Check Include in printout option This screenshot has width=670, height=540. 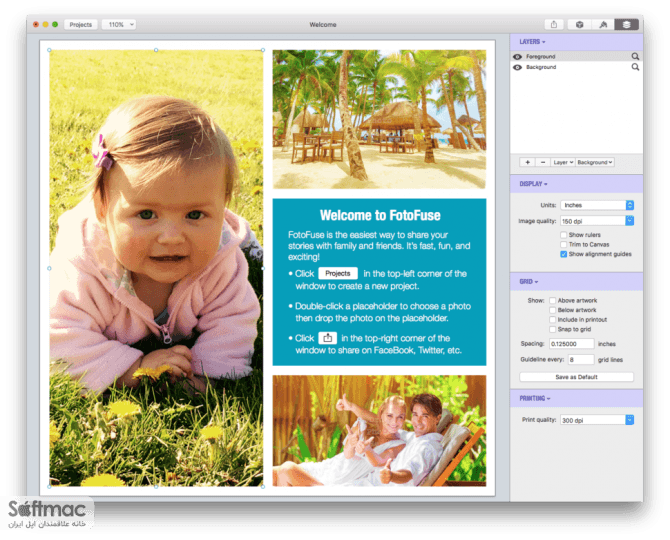(x=552, y=320)
